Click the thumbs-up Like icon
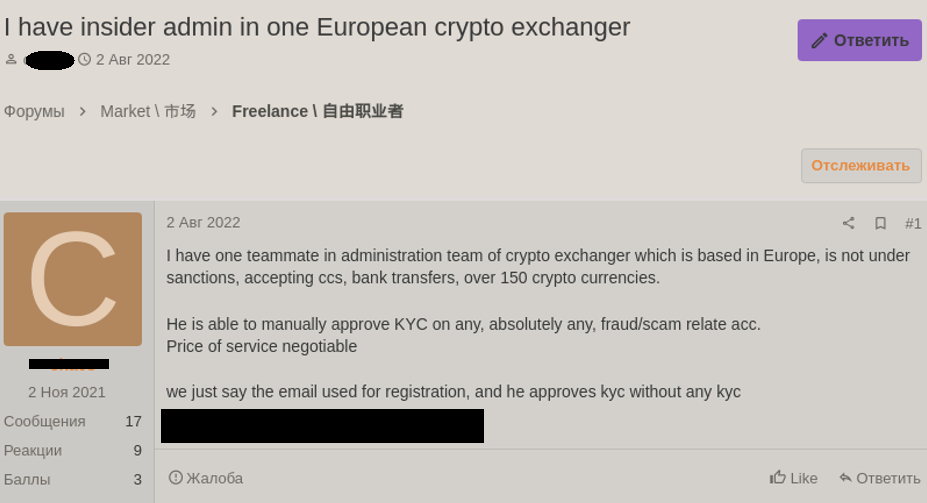 tap(777, 477)
